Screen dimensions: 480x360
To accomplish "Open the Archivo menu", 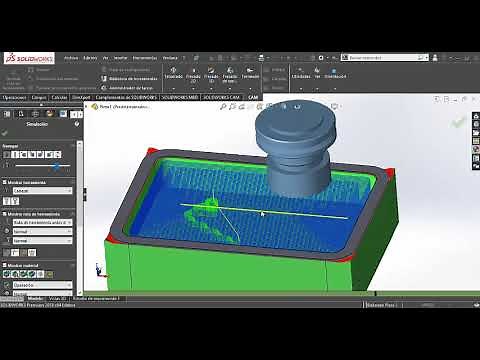I will 71,58.
